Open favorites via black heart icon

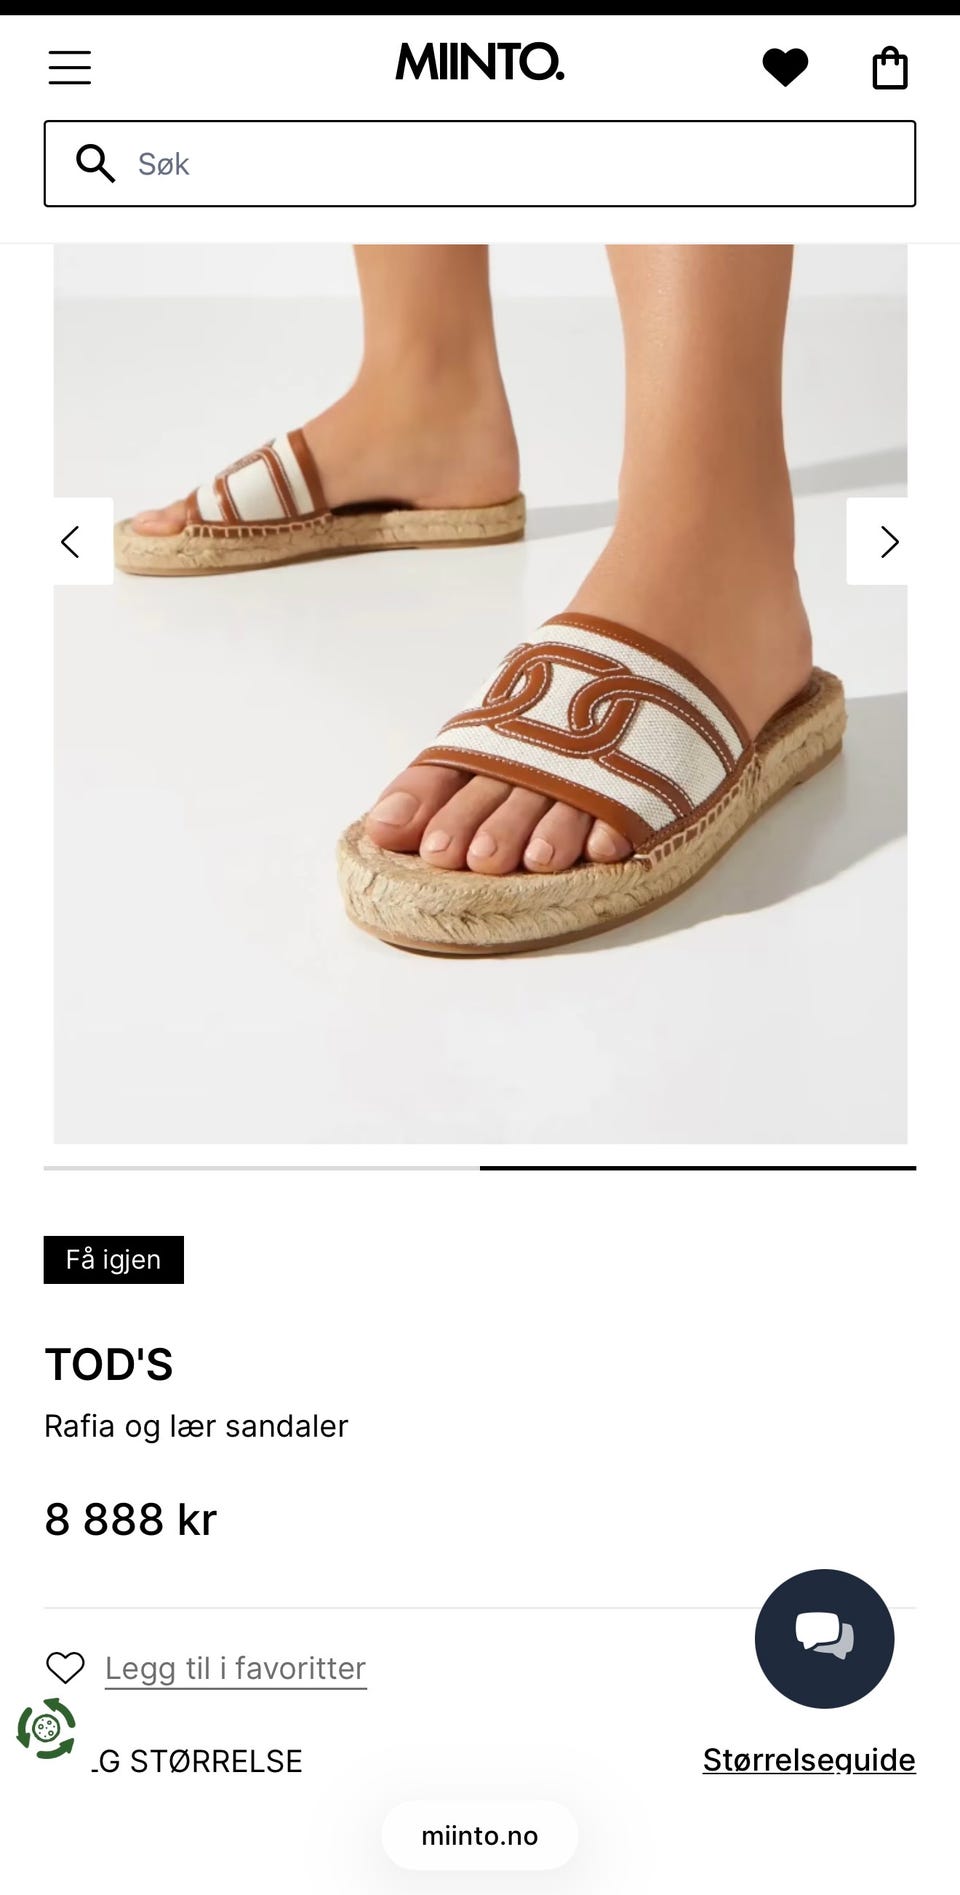pos(785,68)
